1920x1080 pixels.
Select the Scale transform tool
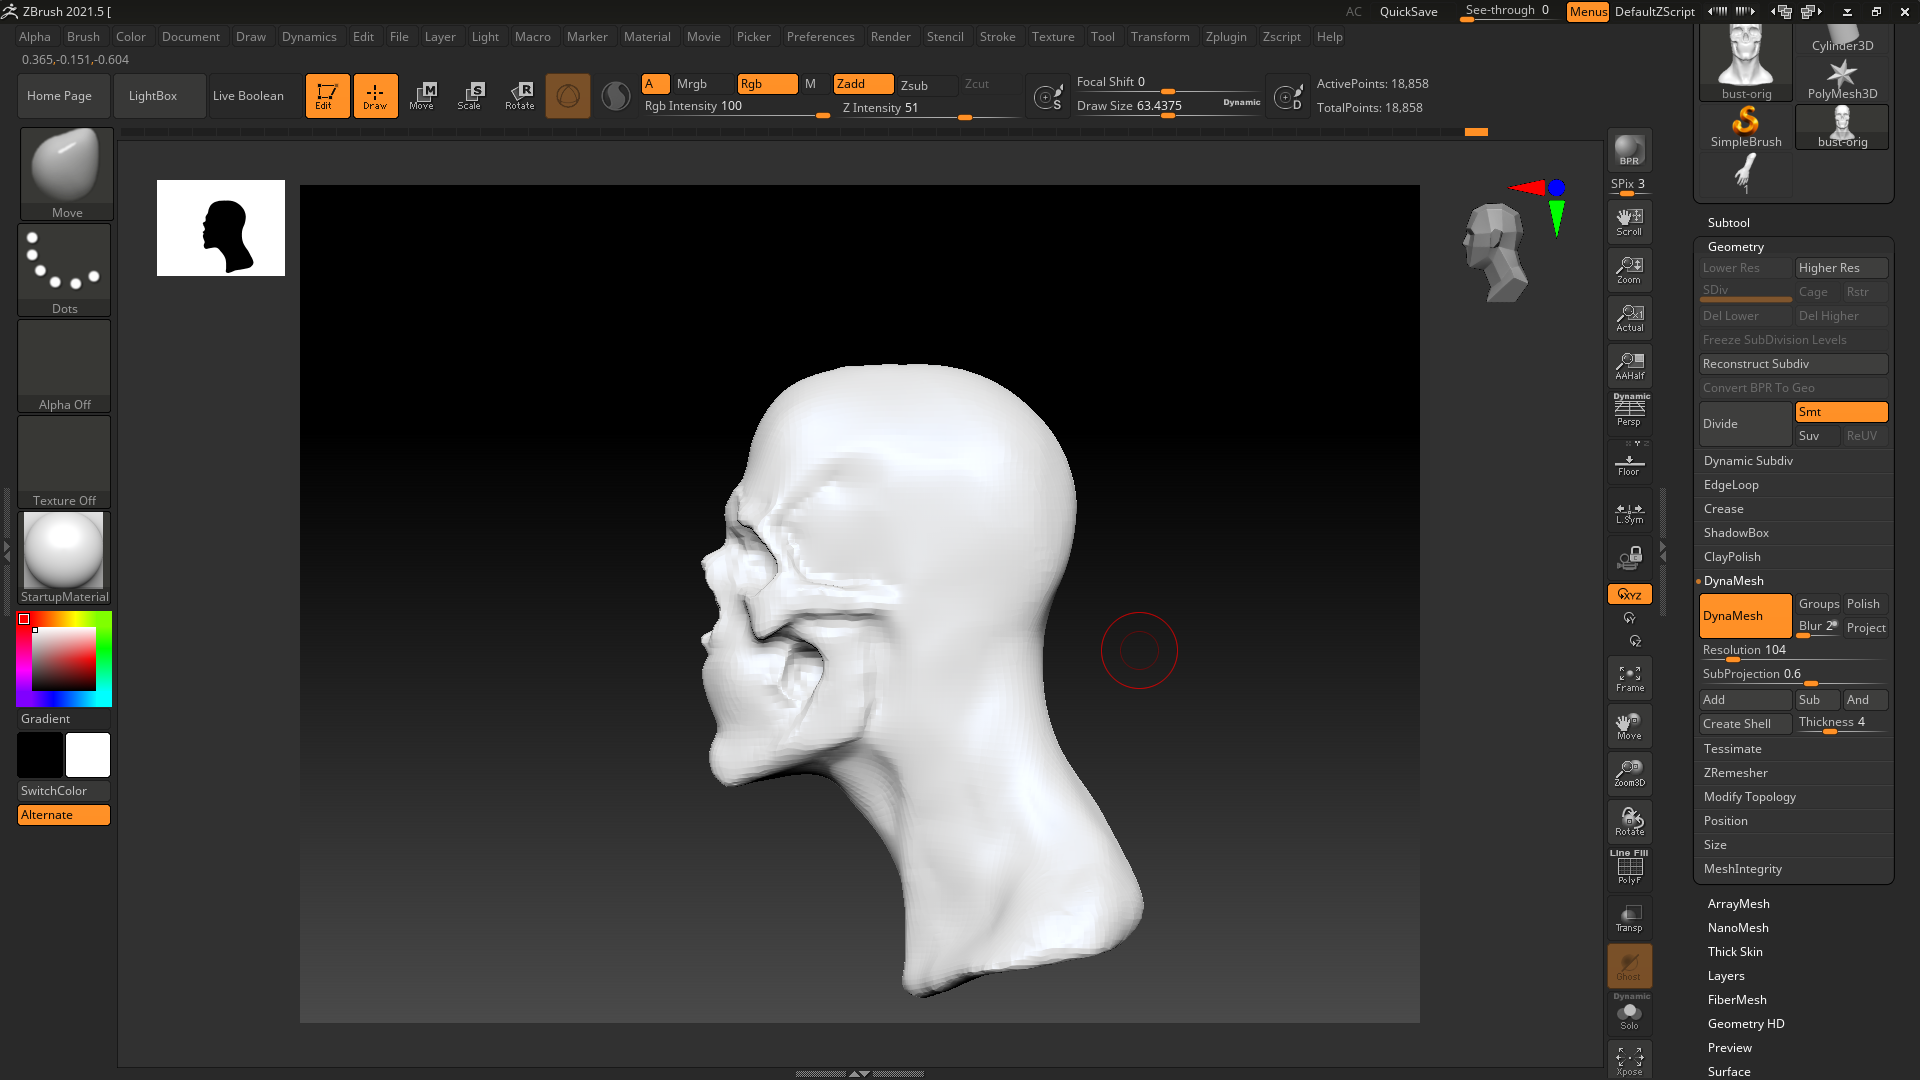(469, 96)
